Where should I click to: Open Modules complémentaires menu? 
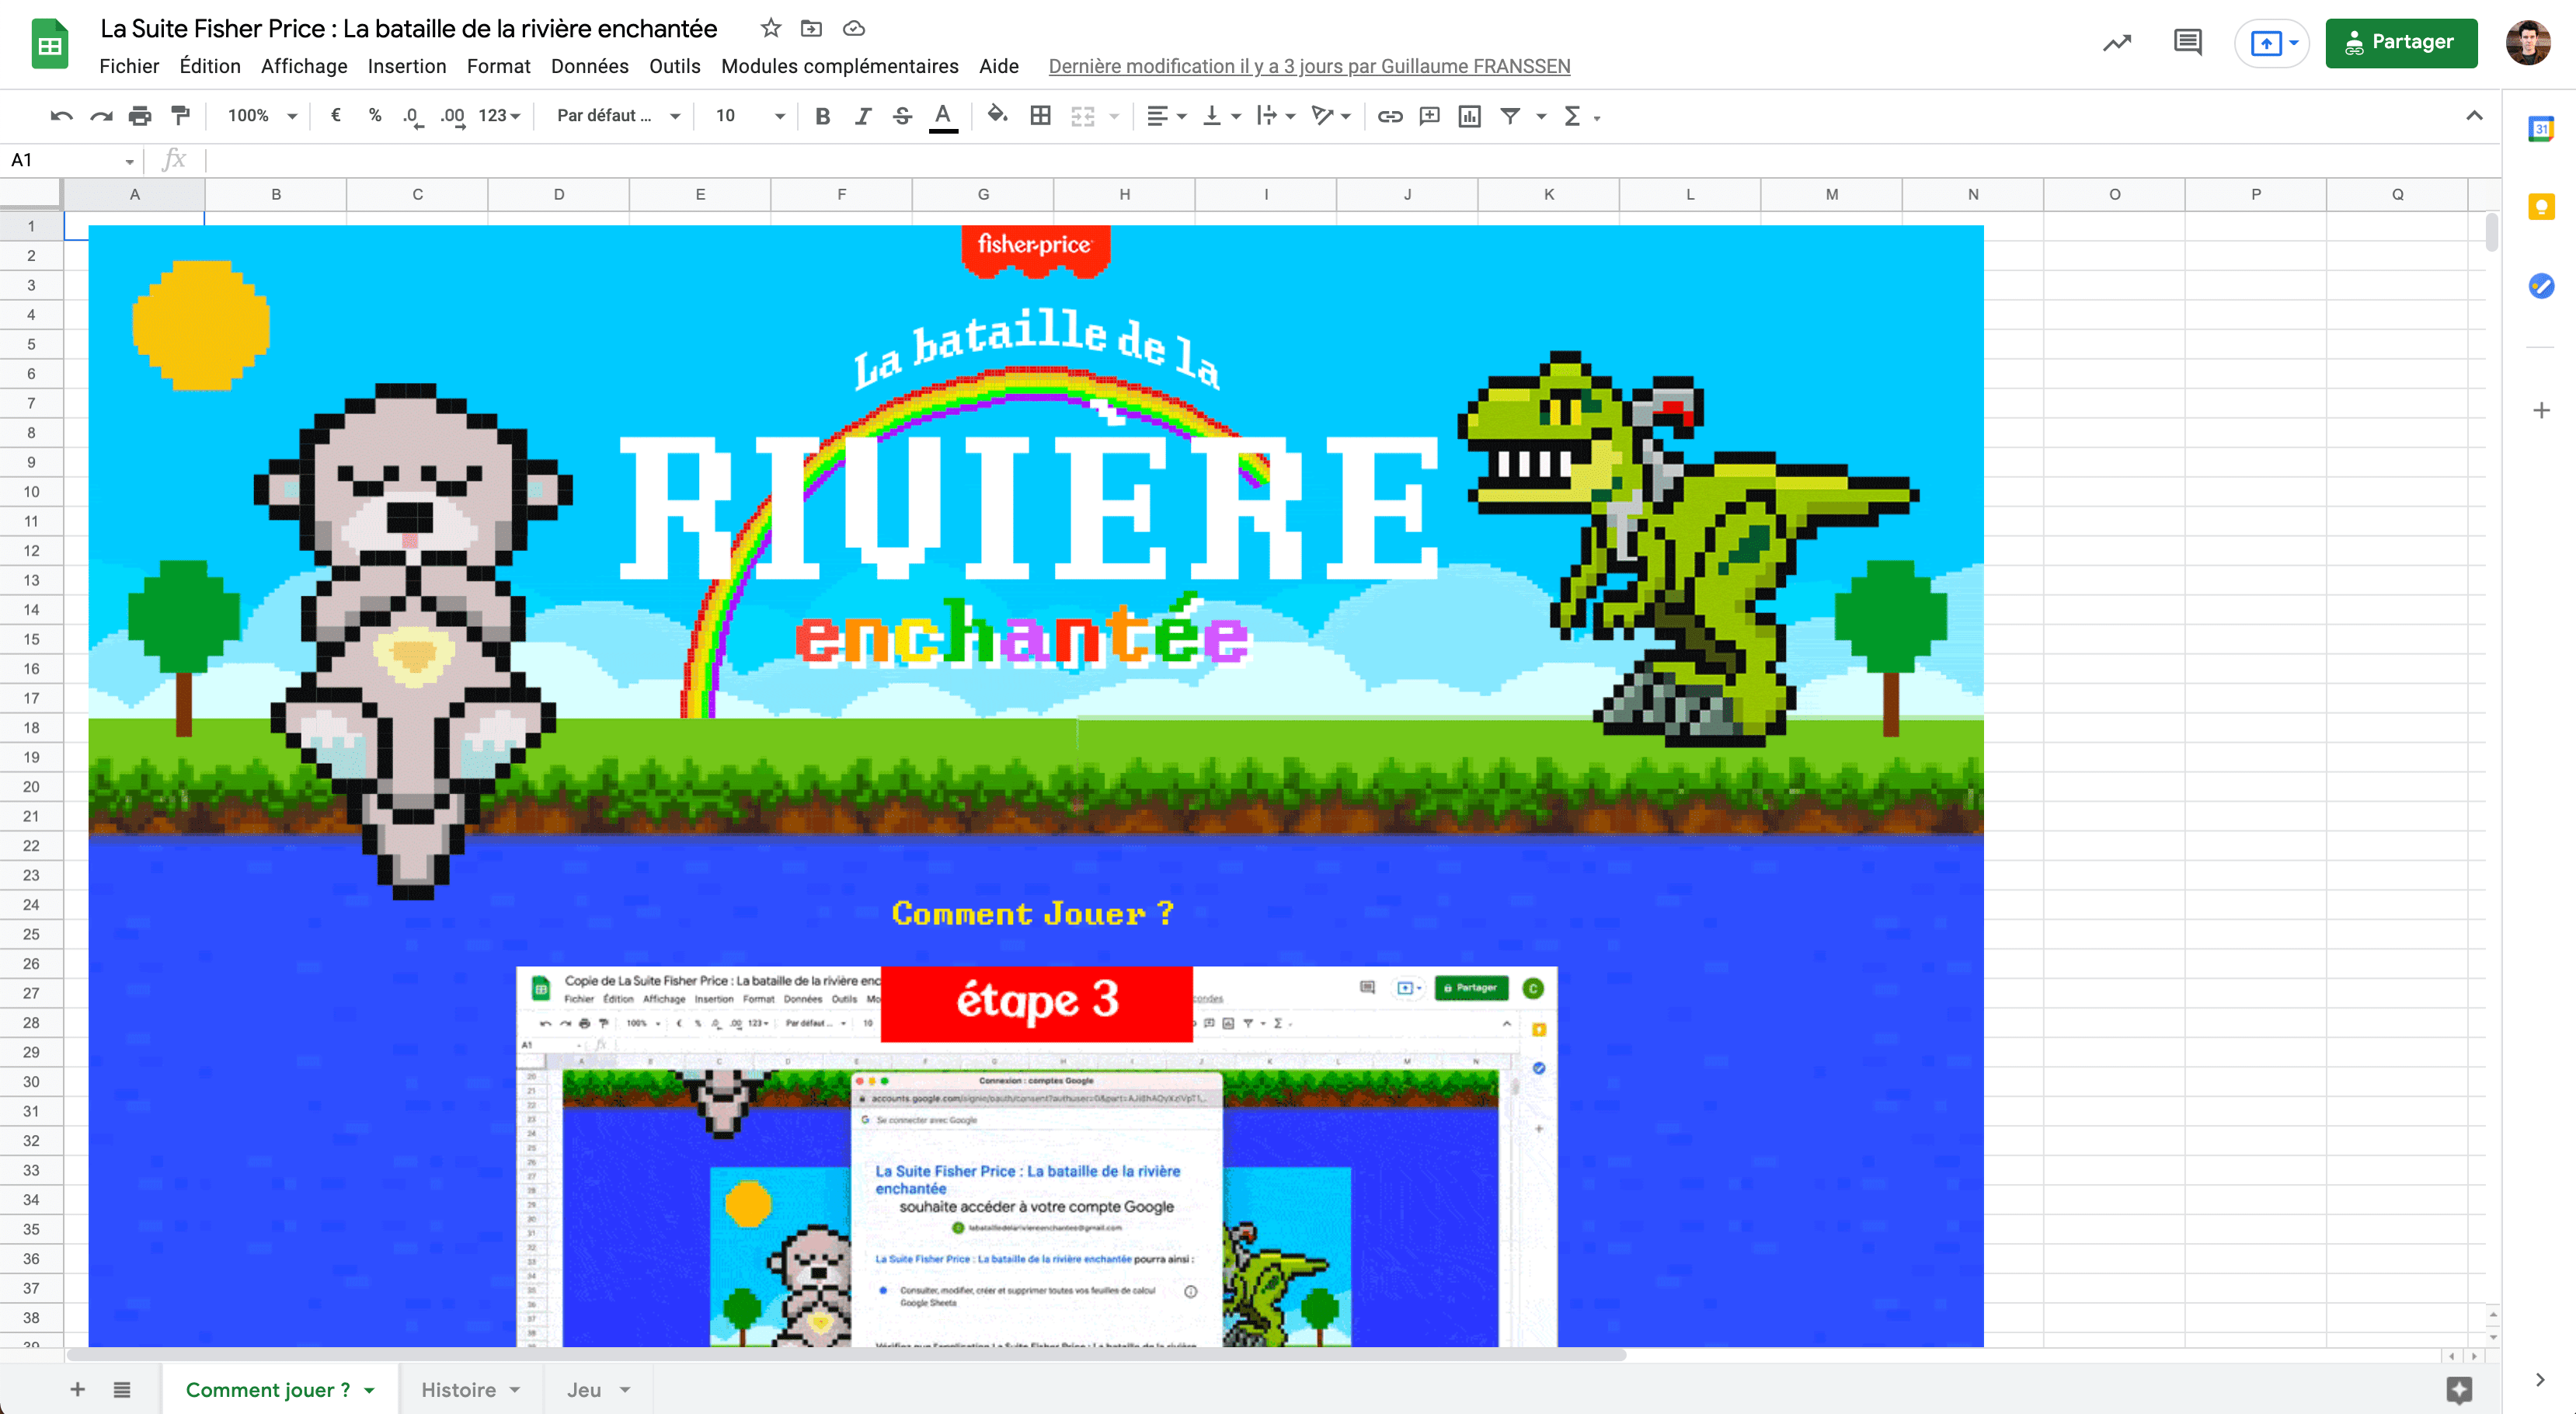(840, 66)
